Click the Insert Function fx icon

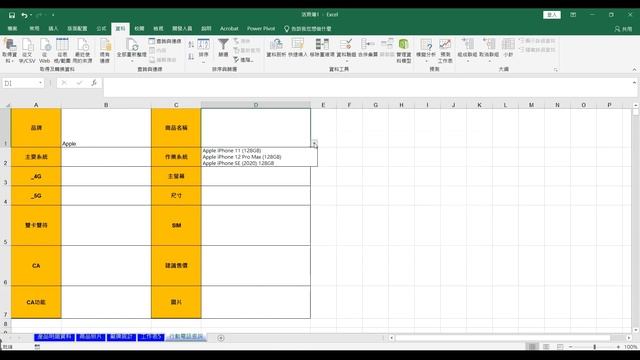[94, 83]
